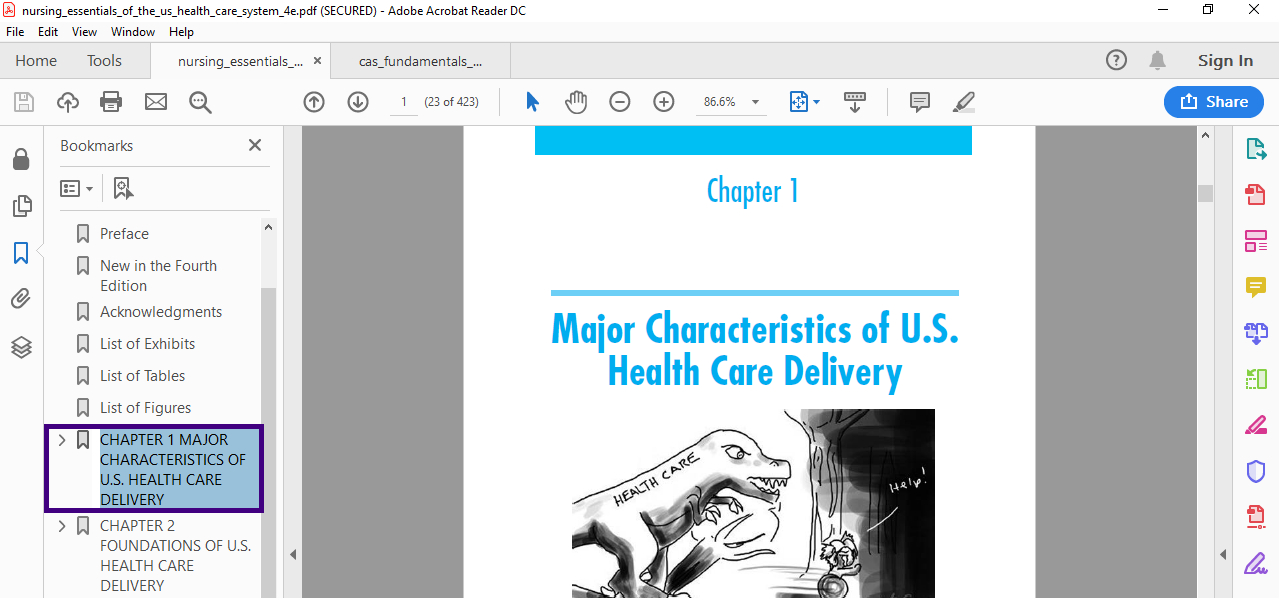Open Compress PDF tool in right pane
The height and width of the screenshot is (598, 1279).
pyautogui.click(x=1256, y=517)
